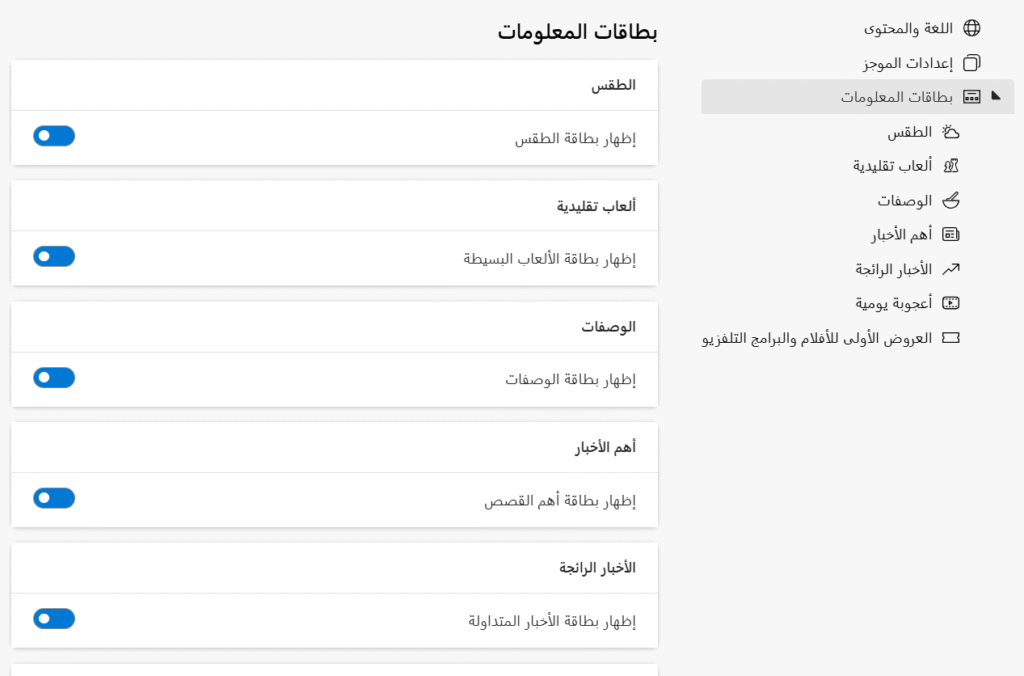Toggle off the recipes card (بطاقة الوصفات) switch
Viewport: 1024px width, 676px height.
click(54, 378)
